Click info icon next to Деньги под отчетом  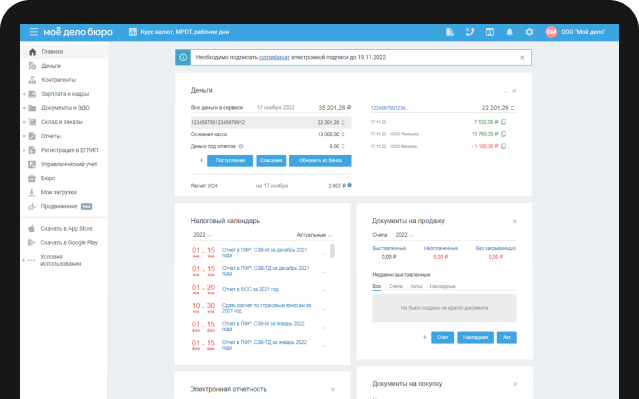click(x=241, y=146)
